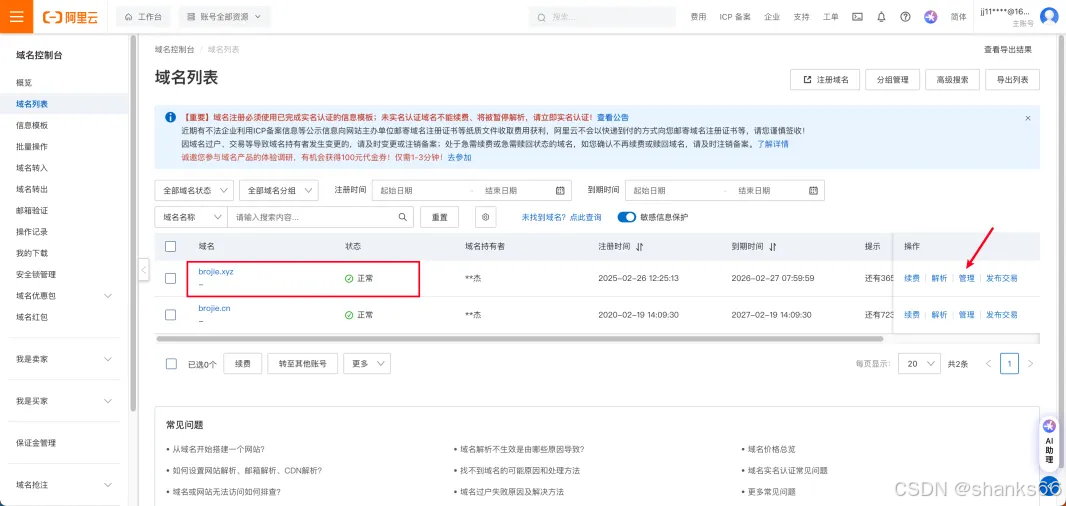Image resolution: width=1066 pixels, height=506 pixels.
Task: Click the 分组管理 button
Action: [x=893, y=80]
